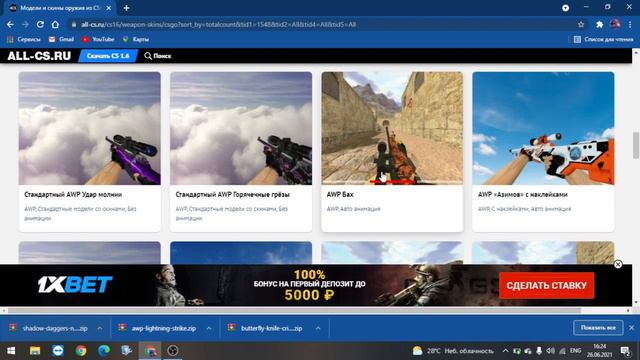Click the vertical page scrollbar thumb

pyautogui.click(x=636, y=145)
